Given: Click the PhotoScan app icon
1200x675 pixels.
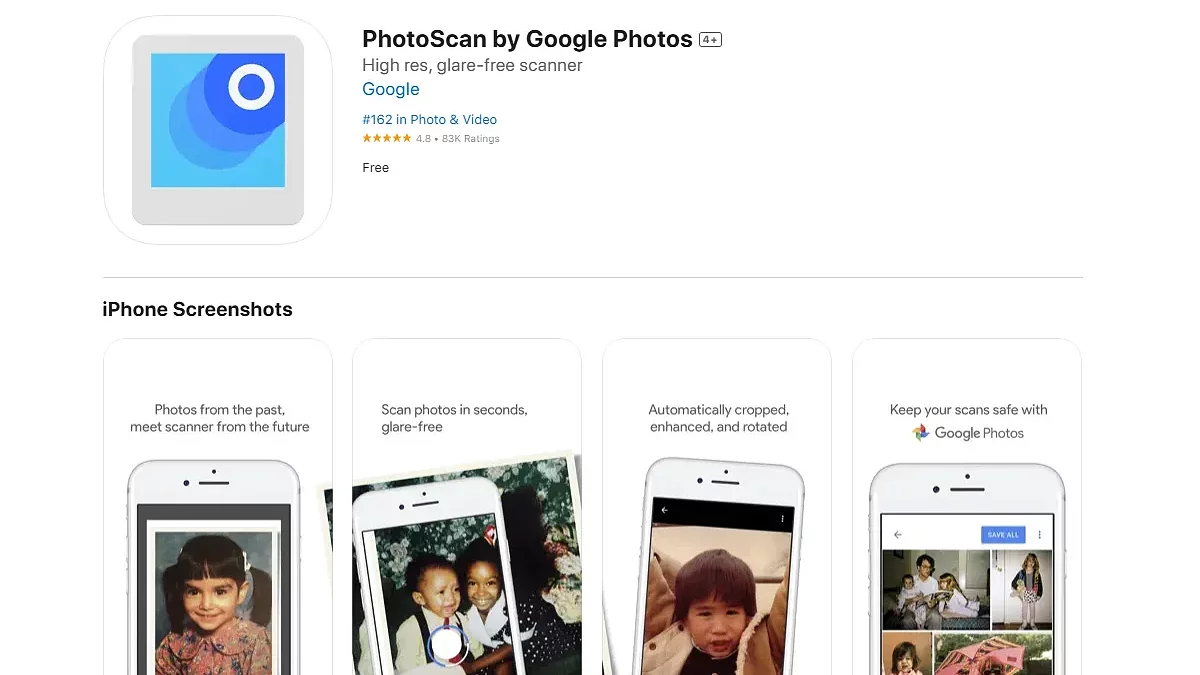Looking at the screenshot, I should pos(218,130).
